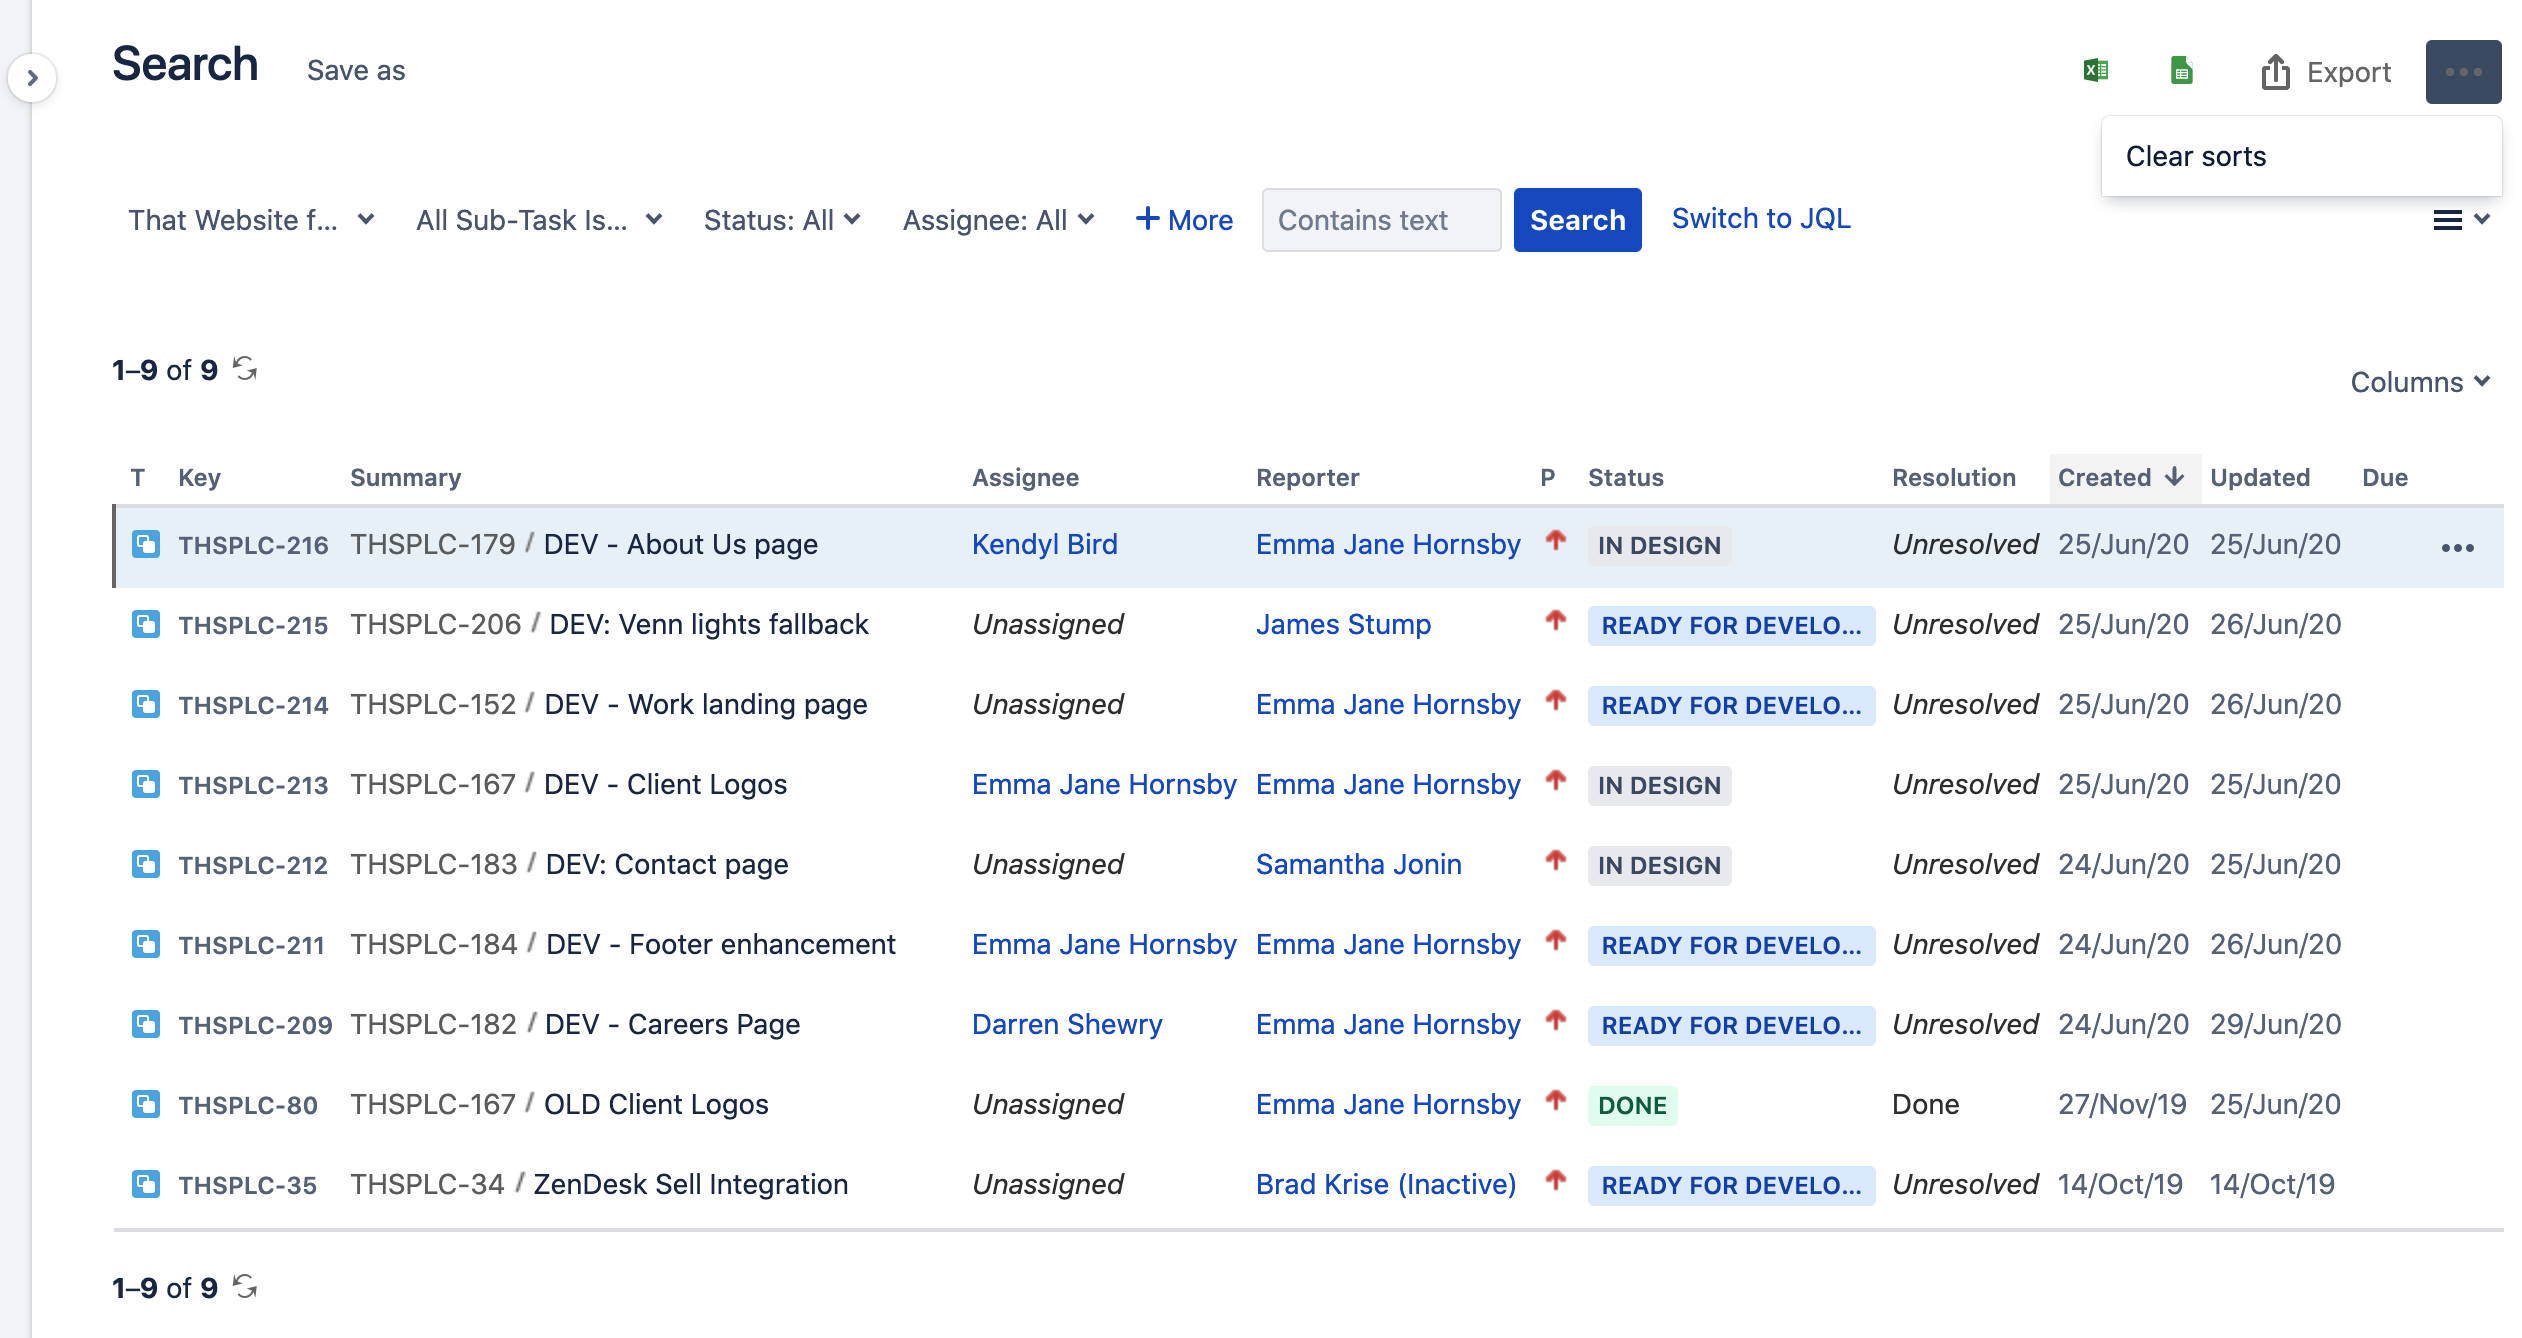The height and width of the screenshot is (1338, 2522).
Task: Open the list view layout switcher
Action: [2459, 220]
